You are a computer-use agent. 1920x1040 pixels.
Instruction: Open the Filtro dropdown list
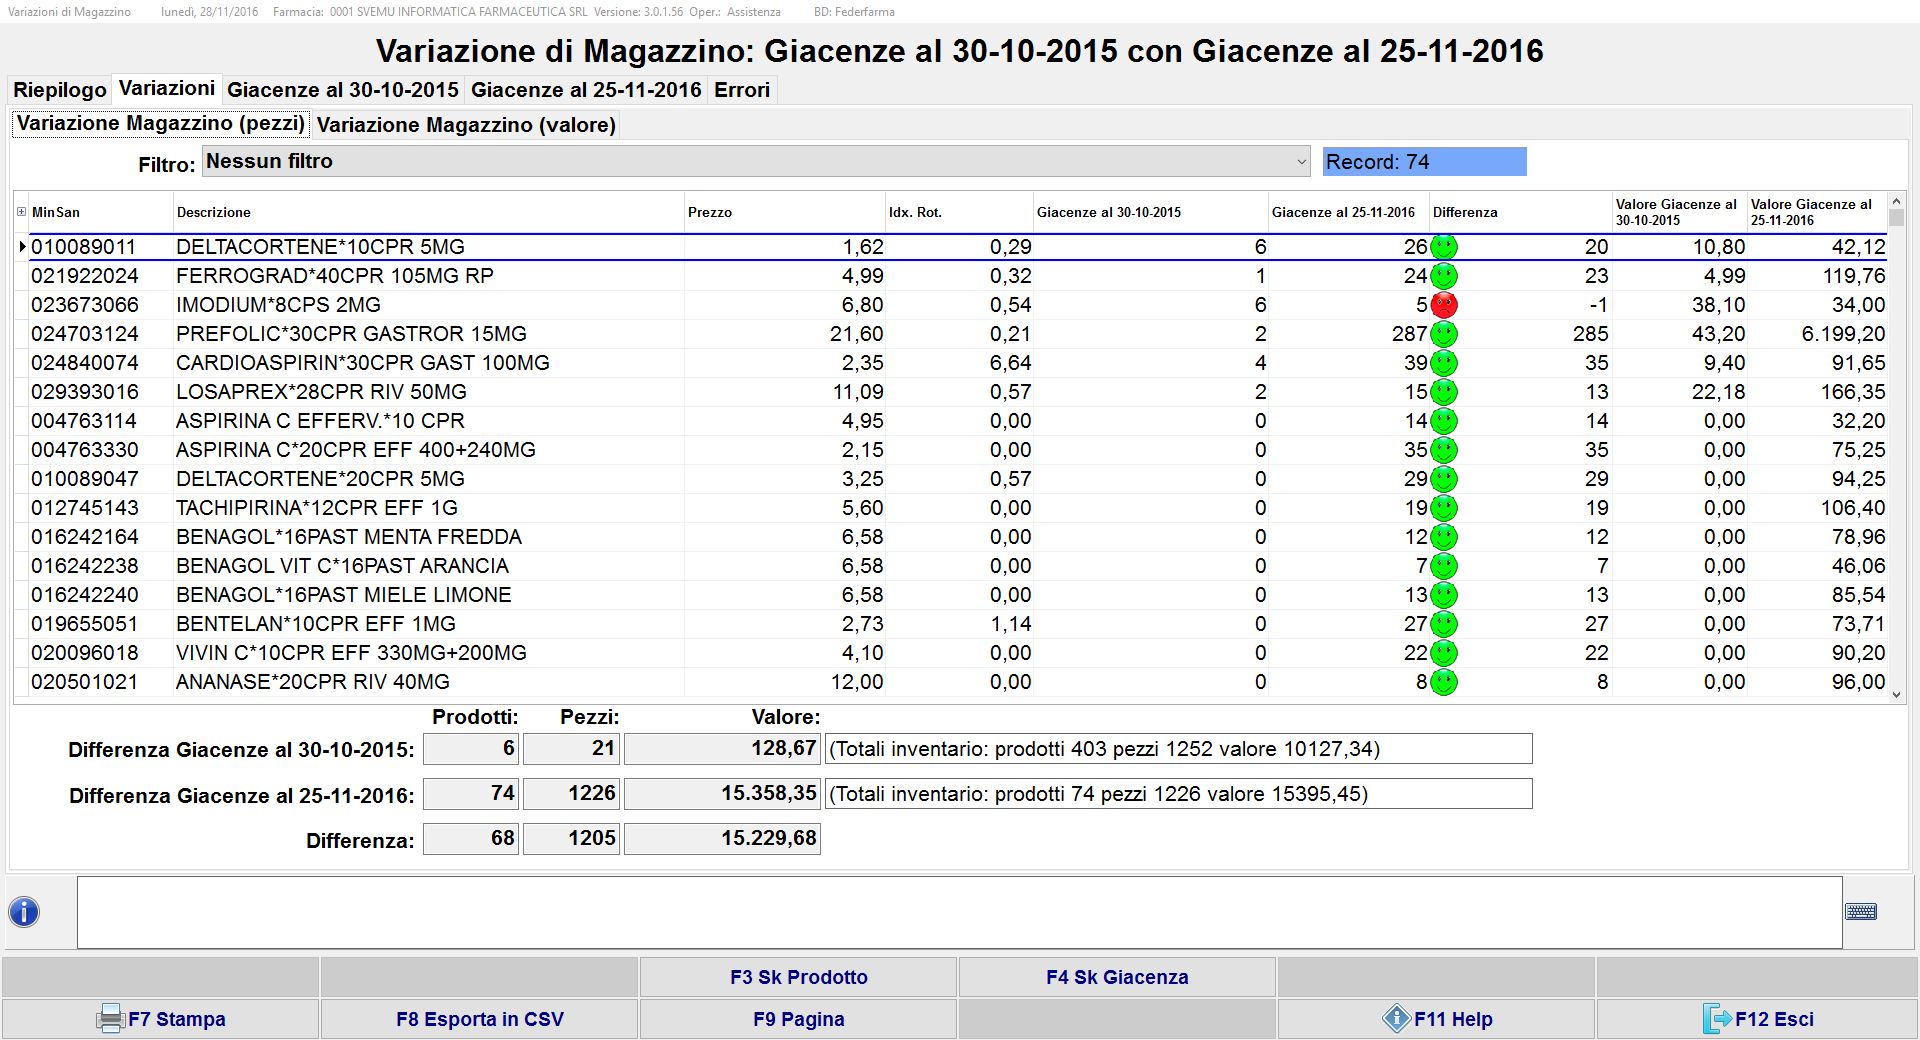[x=1301, y=162]
